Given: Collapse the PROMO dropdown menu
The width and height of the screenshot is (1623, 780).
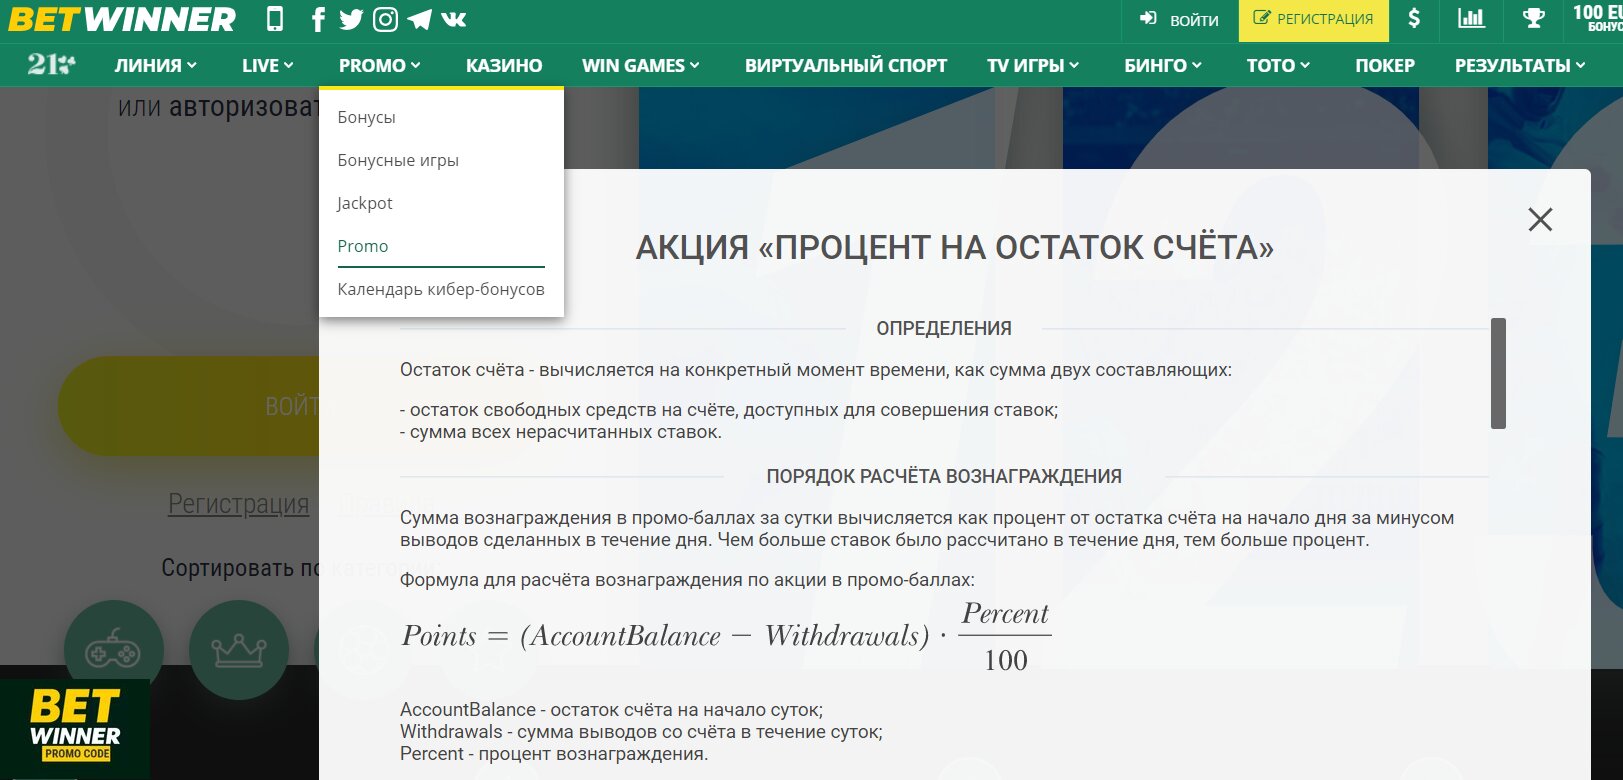Looking at the screenshot, I should (379, 65).
